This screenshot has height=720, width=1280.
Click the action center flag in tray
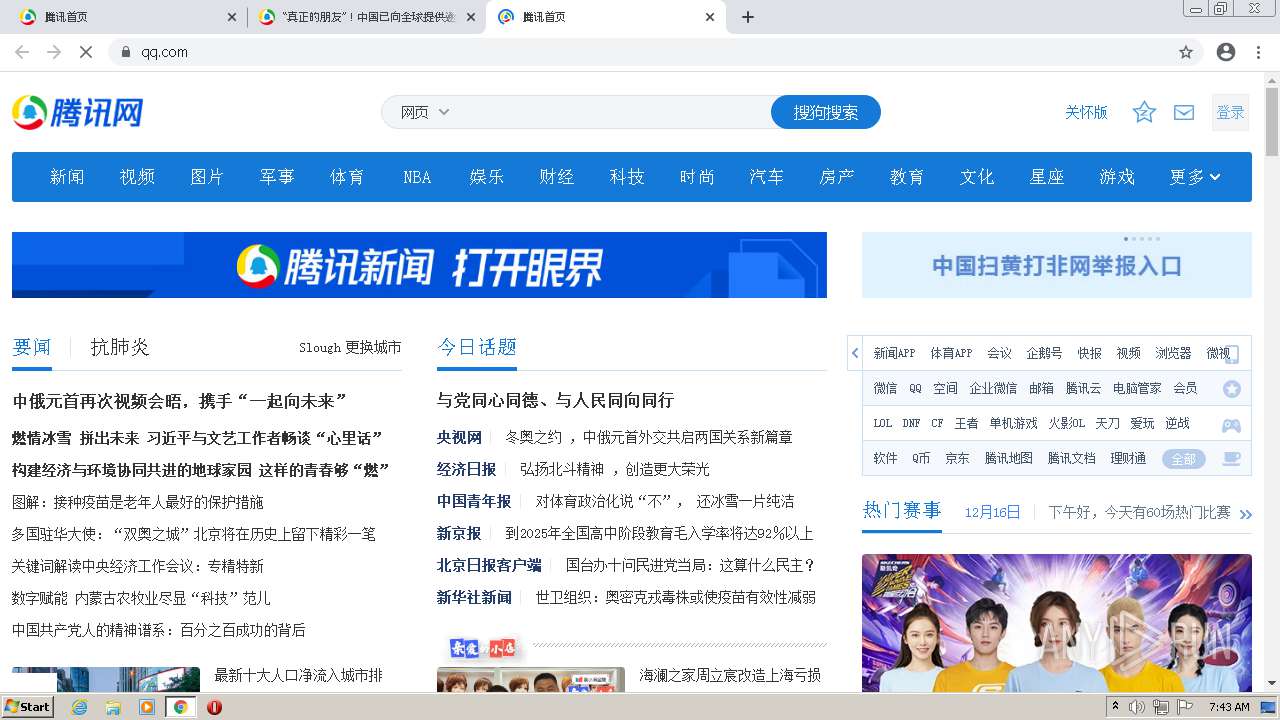(x=1185, y=707)
